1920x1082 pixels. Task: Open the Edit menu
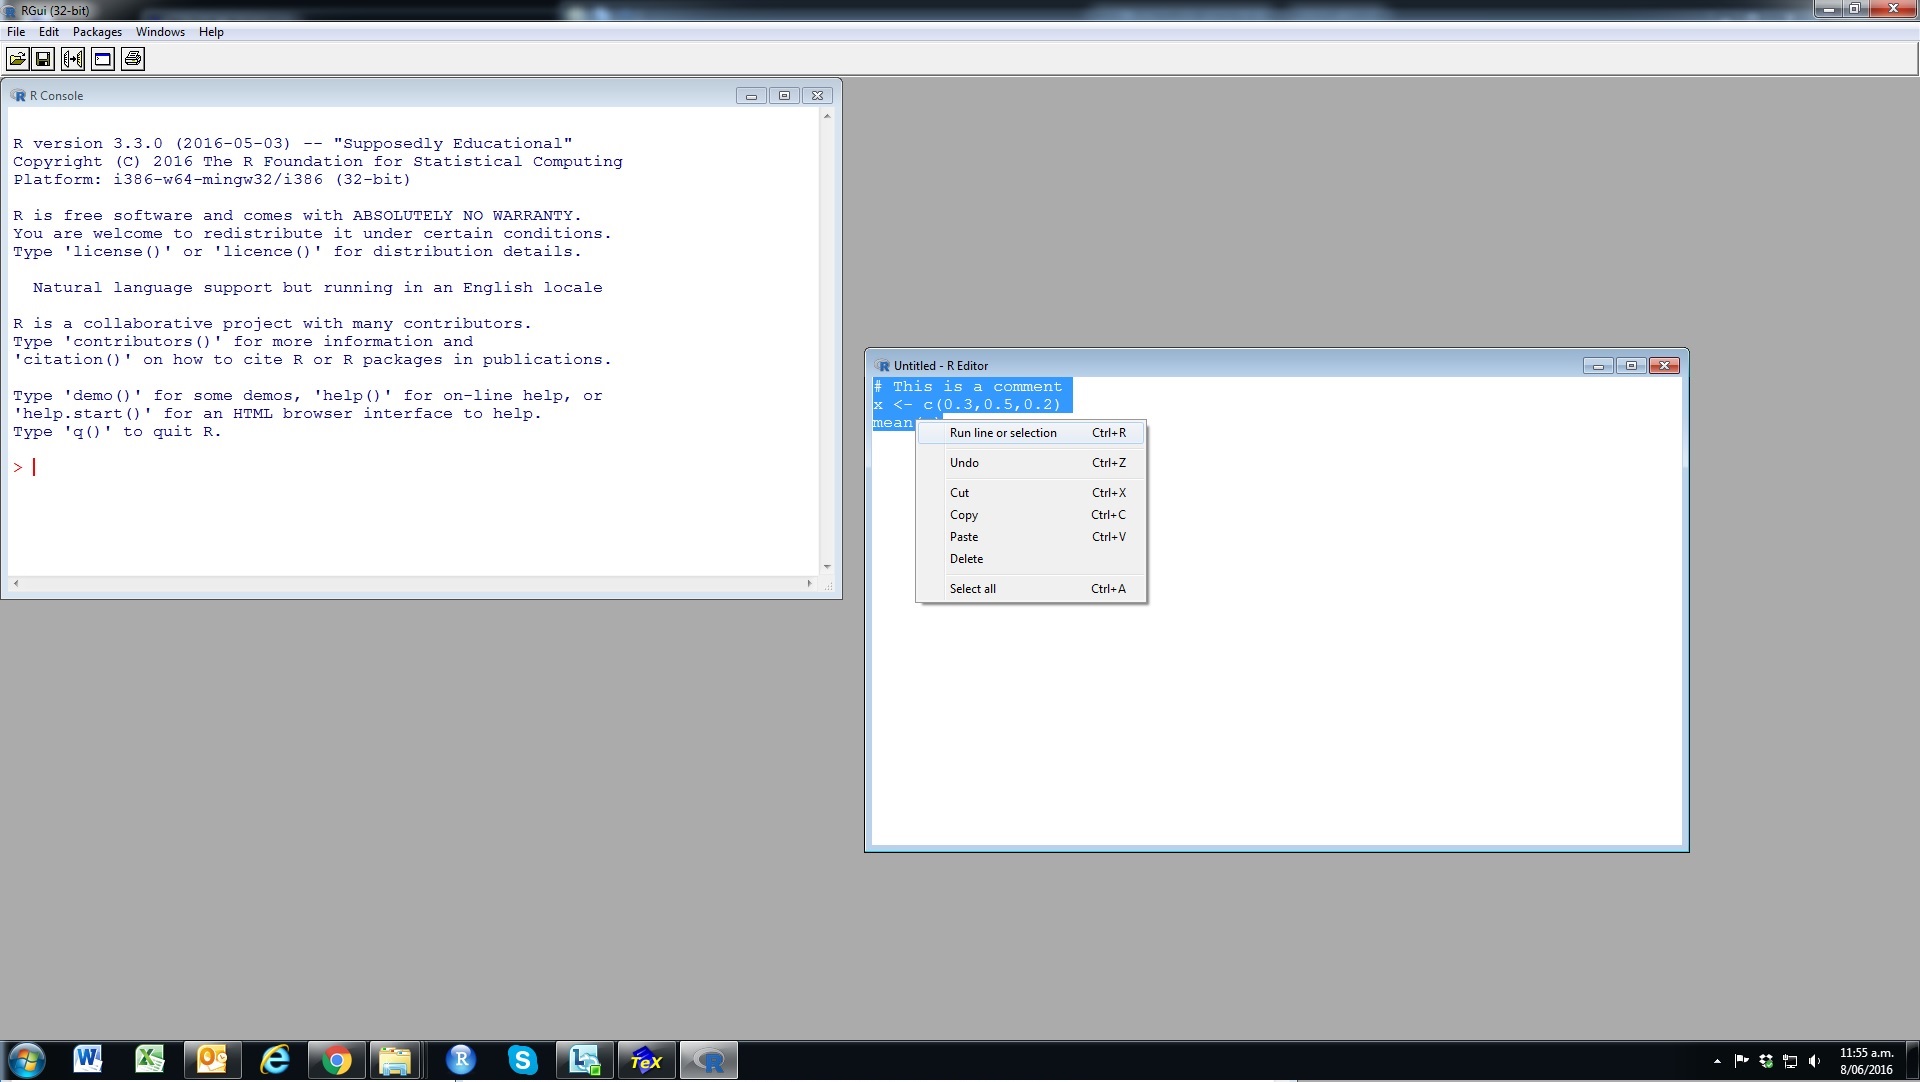pos(49,32)
